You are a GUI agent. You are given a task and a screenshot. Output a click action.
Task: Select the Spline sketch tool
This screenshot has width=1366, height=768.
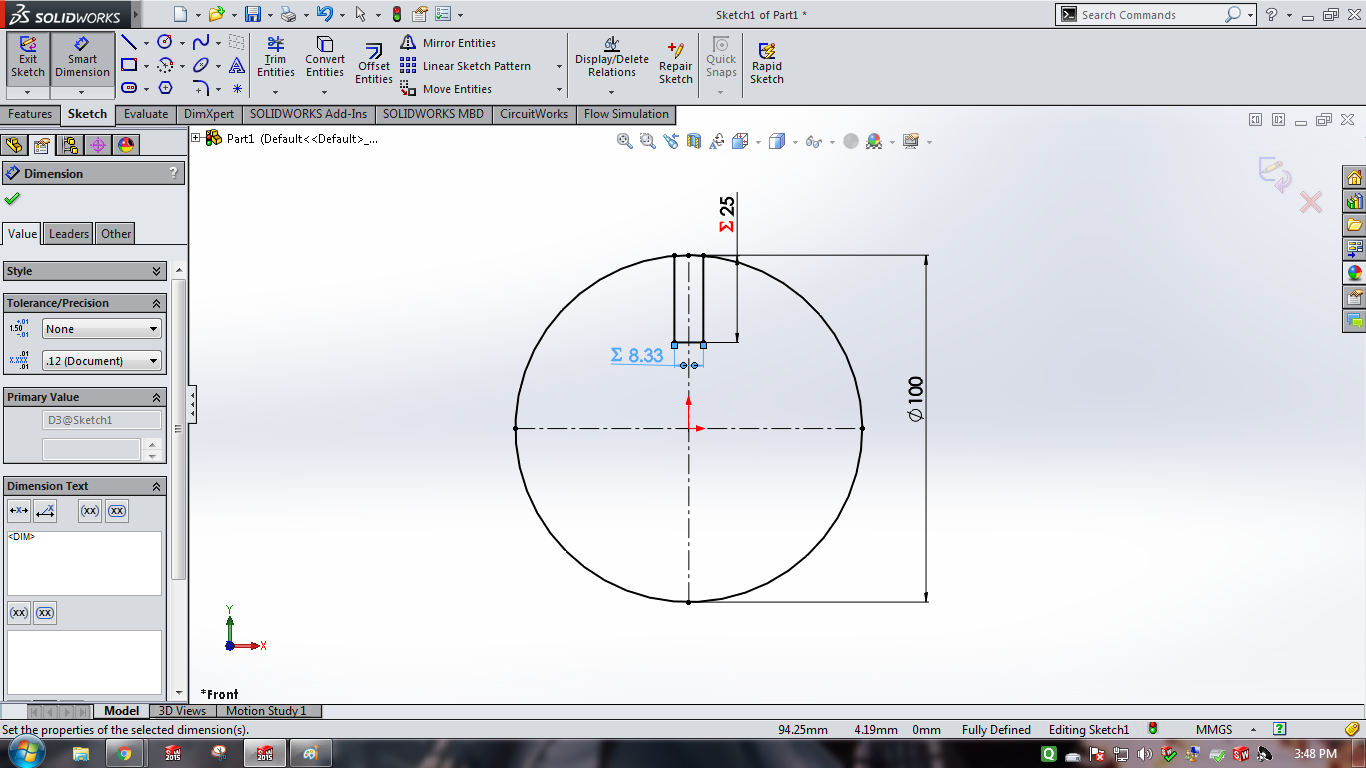point(201,42)
